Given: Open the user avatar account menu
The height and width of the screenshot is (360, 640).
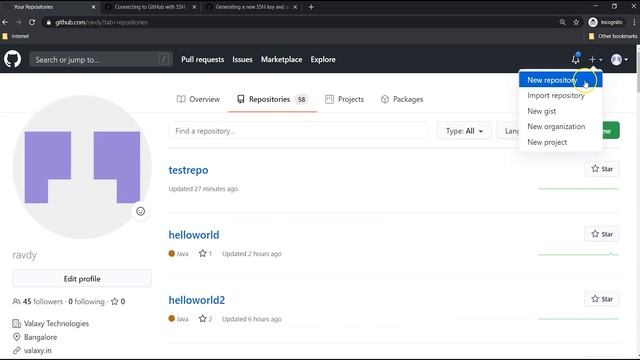Looking at the screenshot, I should pyautogui.click(x=619, y=60).
